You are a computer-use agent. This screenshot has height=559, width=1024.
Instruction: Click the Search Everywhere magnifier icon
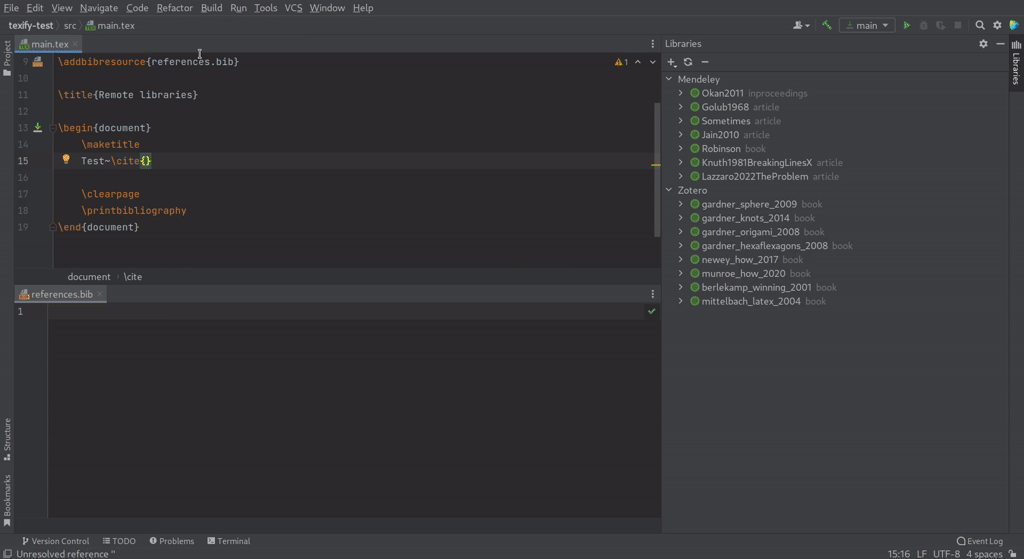point(980,25)
